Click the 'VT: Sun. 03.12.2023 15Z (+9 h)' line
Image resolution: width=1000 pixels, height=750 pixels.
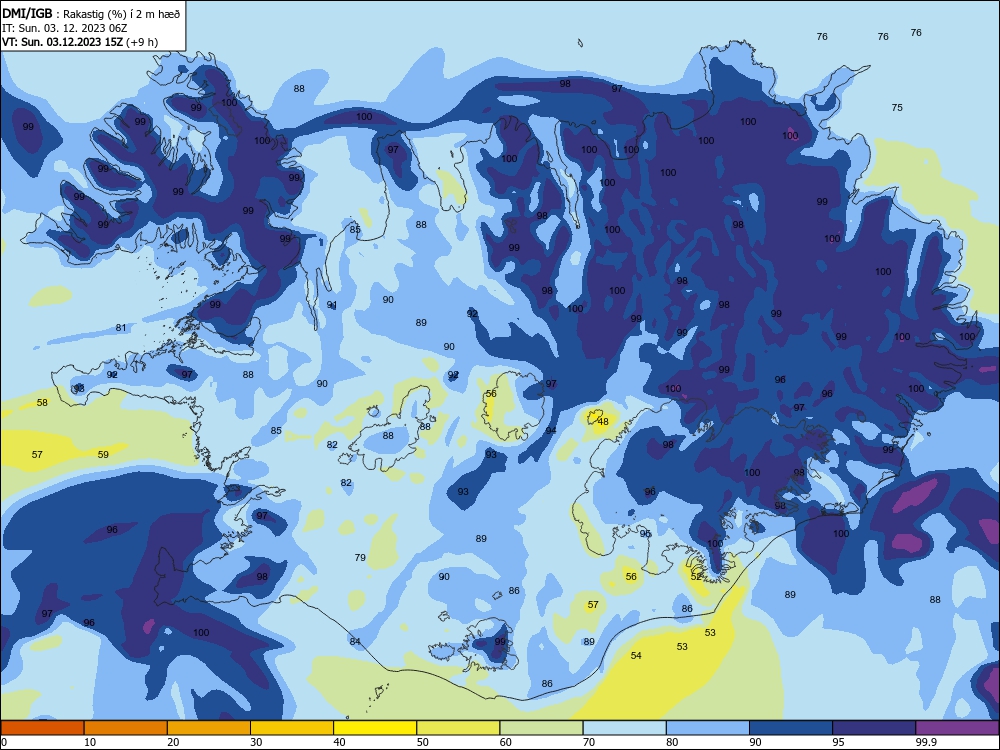pyautogui.click(x=80, y=42)
